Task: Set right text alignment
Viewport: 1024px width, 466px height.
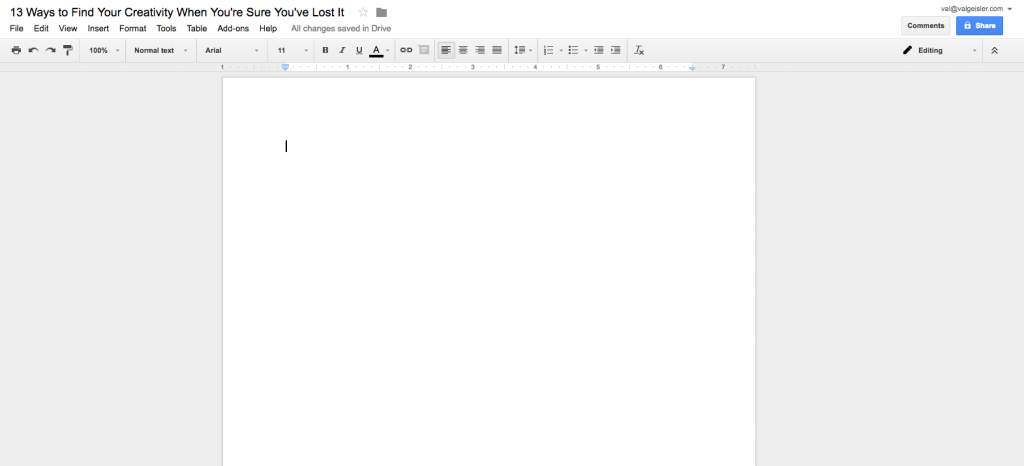Action: (x=480, y=50)
